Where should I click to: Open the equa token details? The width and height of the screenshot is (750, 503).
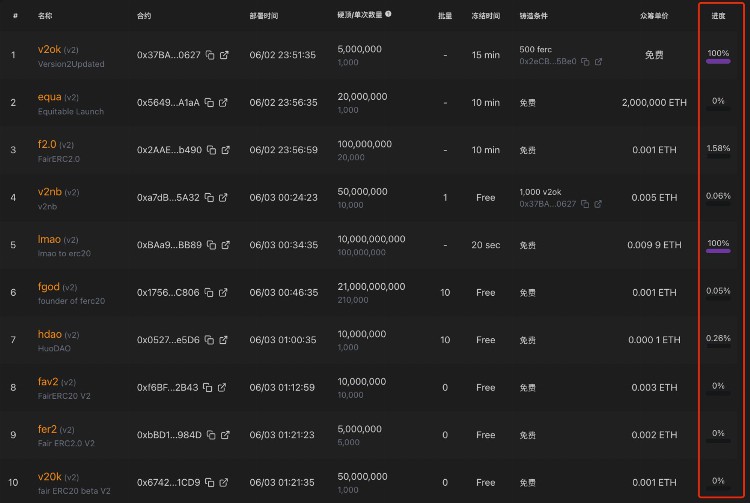pyautogui.click(x=49, y=97)
